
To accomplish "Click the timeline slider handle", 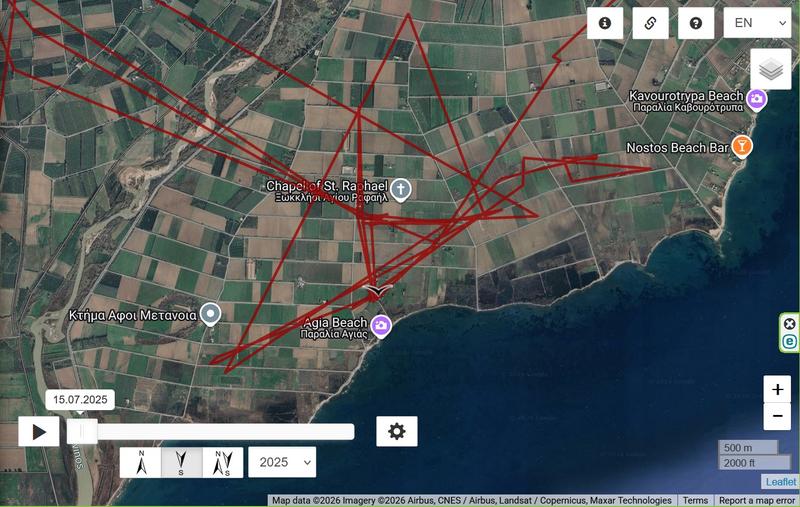I will coord(82,432).
